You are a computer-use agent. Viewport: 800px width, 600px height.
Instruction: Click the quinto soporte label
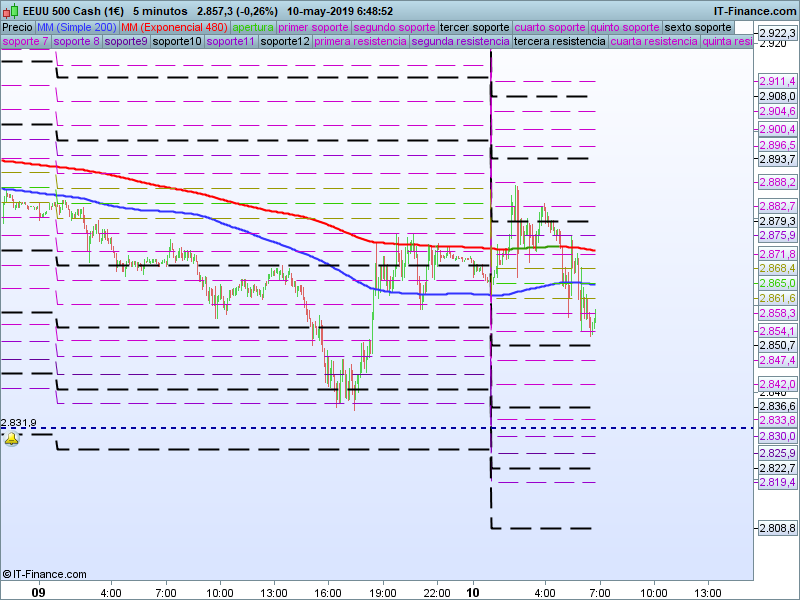[x=625, y=28]
